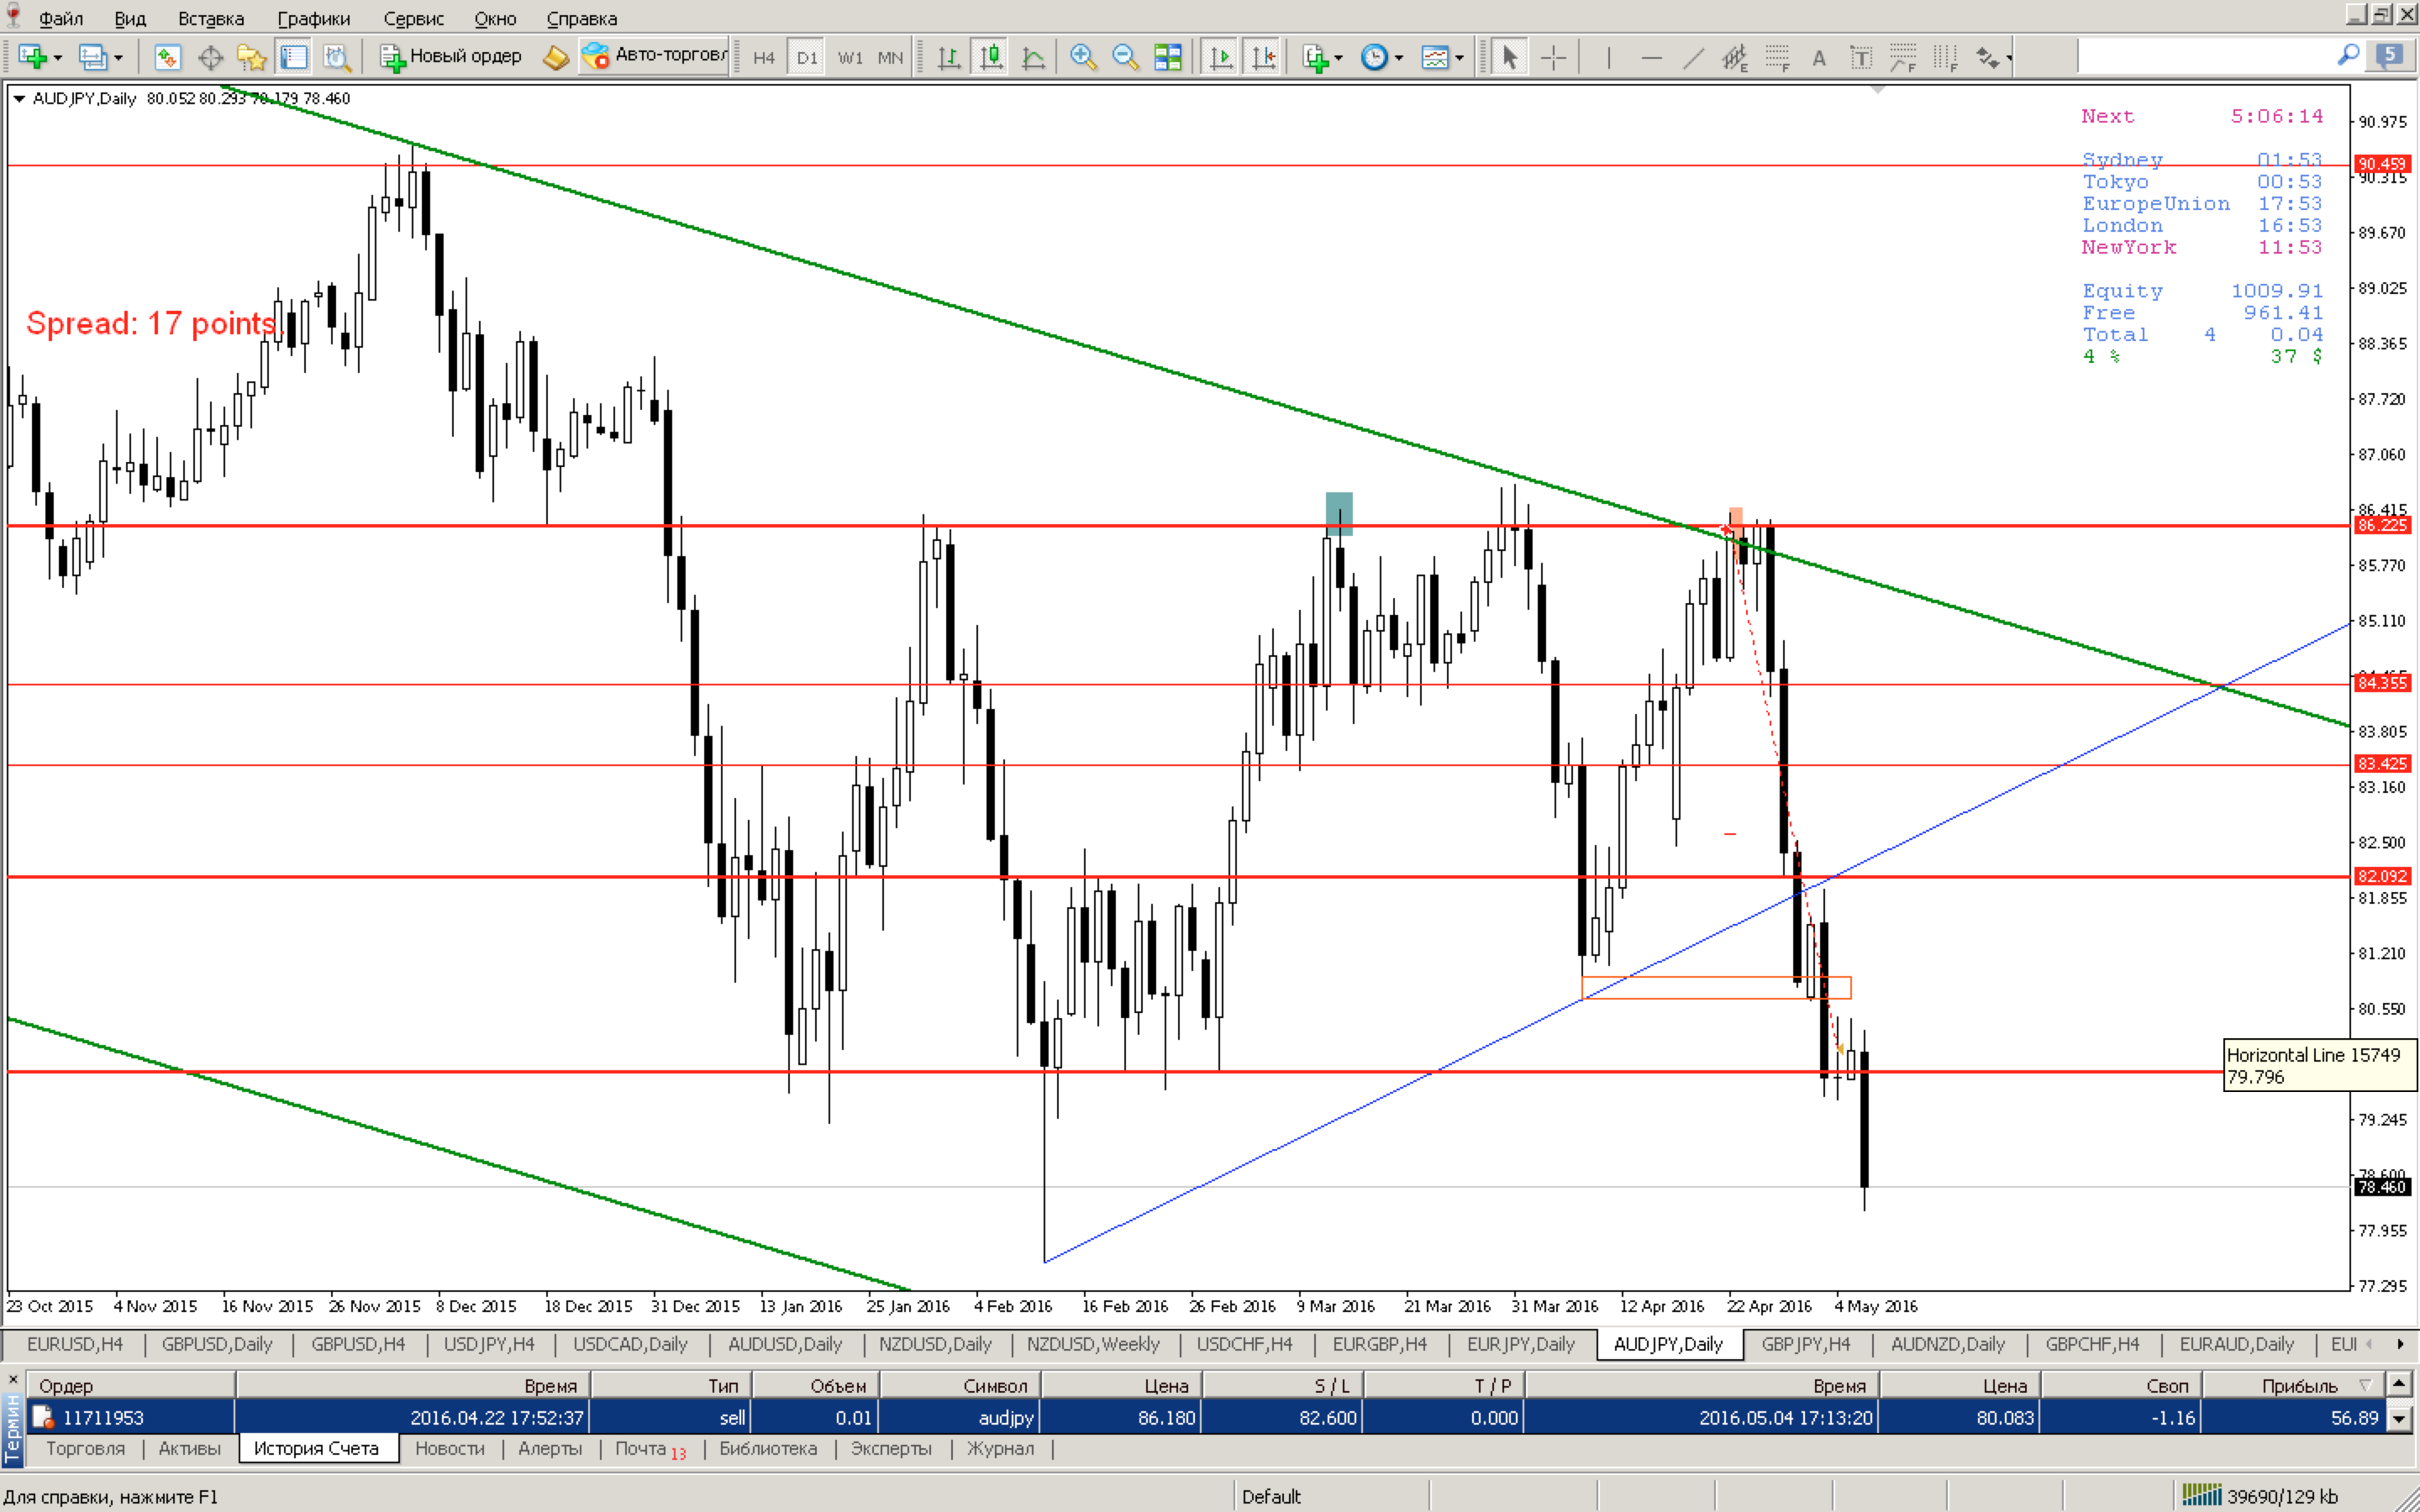Open the Templates icon
Screen dimensions: 2420x1512
pos(1435,57)
